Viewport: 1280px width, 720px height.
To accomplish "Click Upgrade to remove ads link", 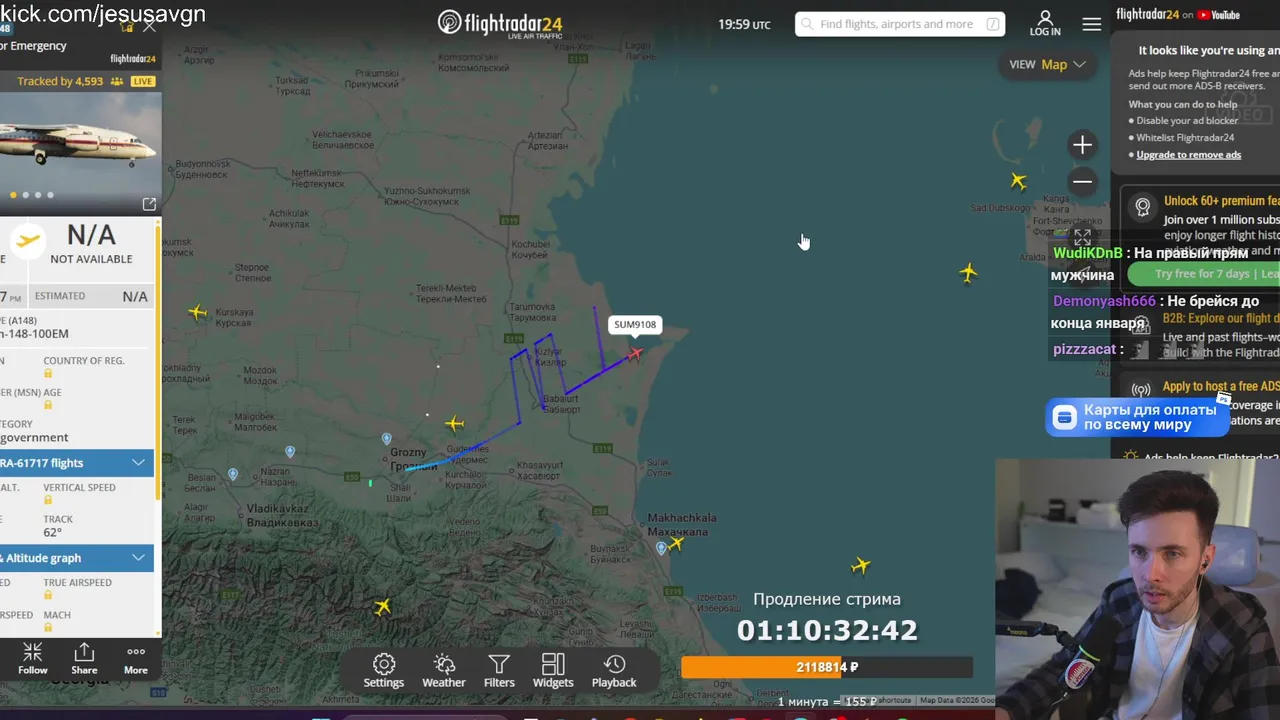I will (1189, 154).
